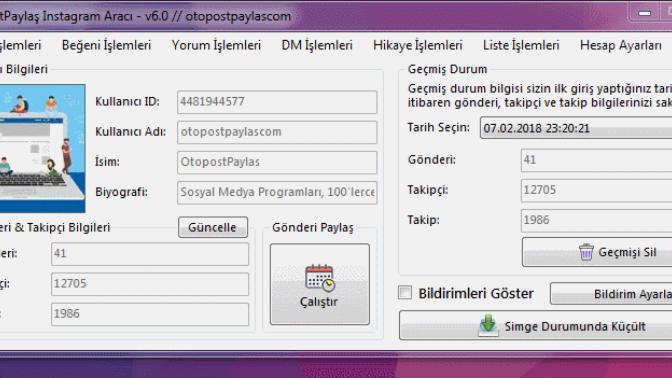Click the Çalıştır button label
The width and height of the screenshot is (672, 378).
(318, 302)
